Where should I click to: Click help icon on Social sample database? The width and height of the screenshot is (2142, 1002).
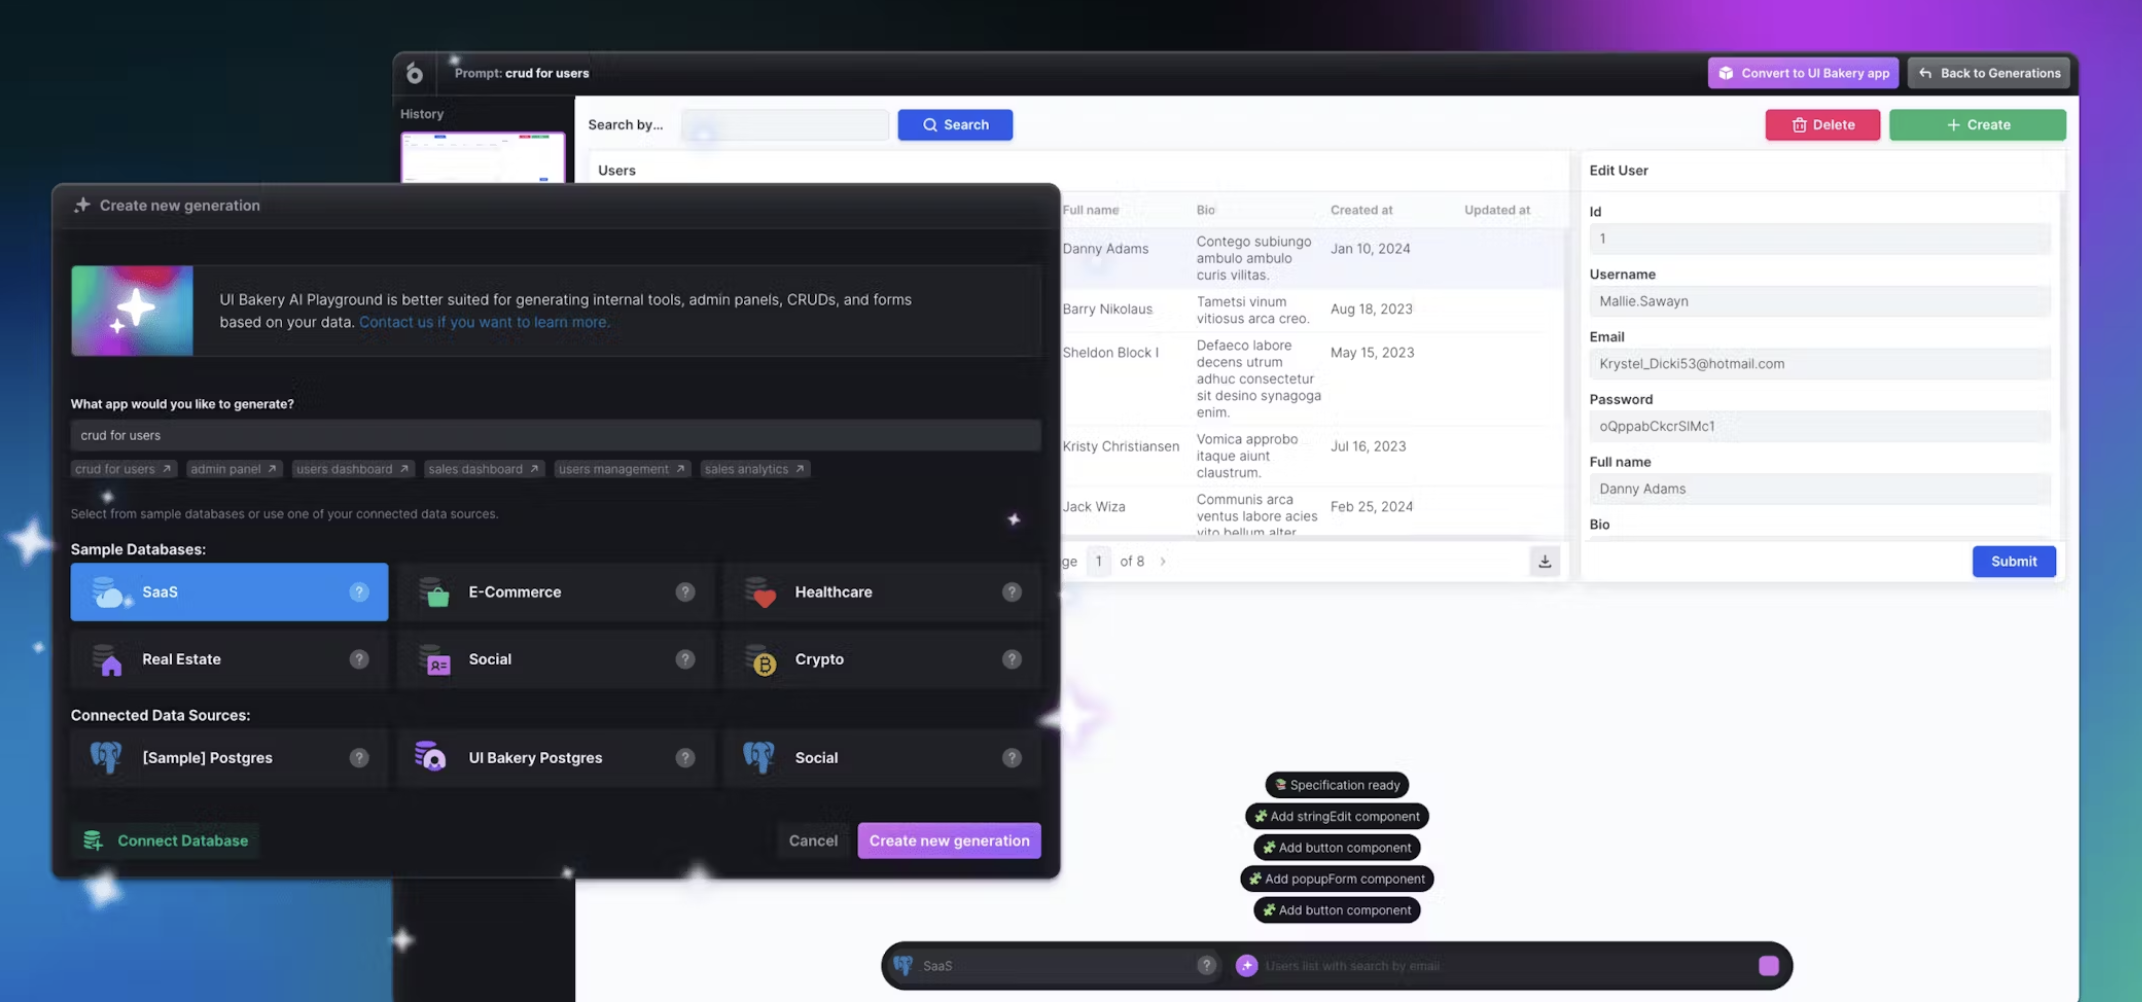[685, 659]
